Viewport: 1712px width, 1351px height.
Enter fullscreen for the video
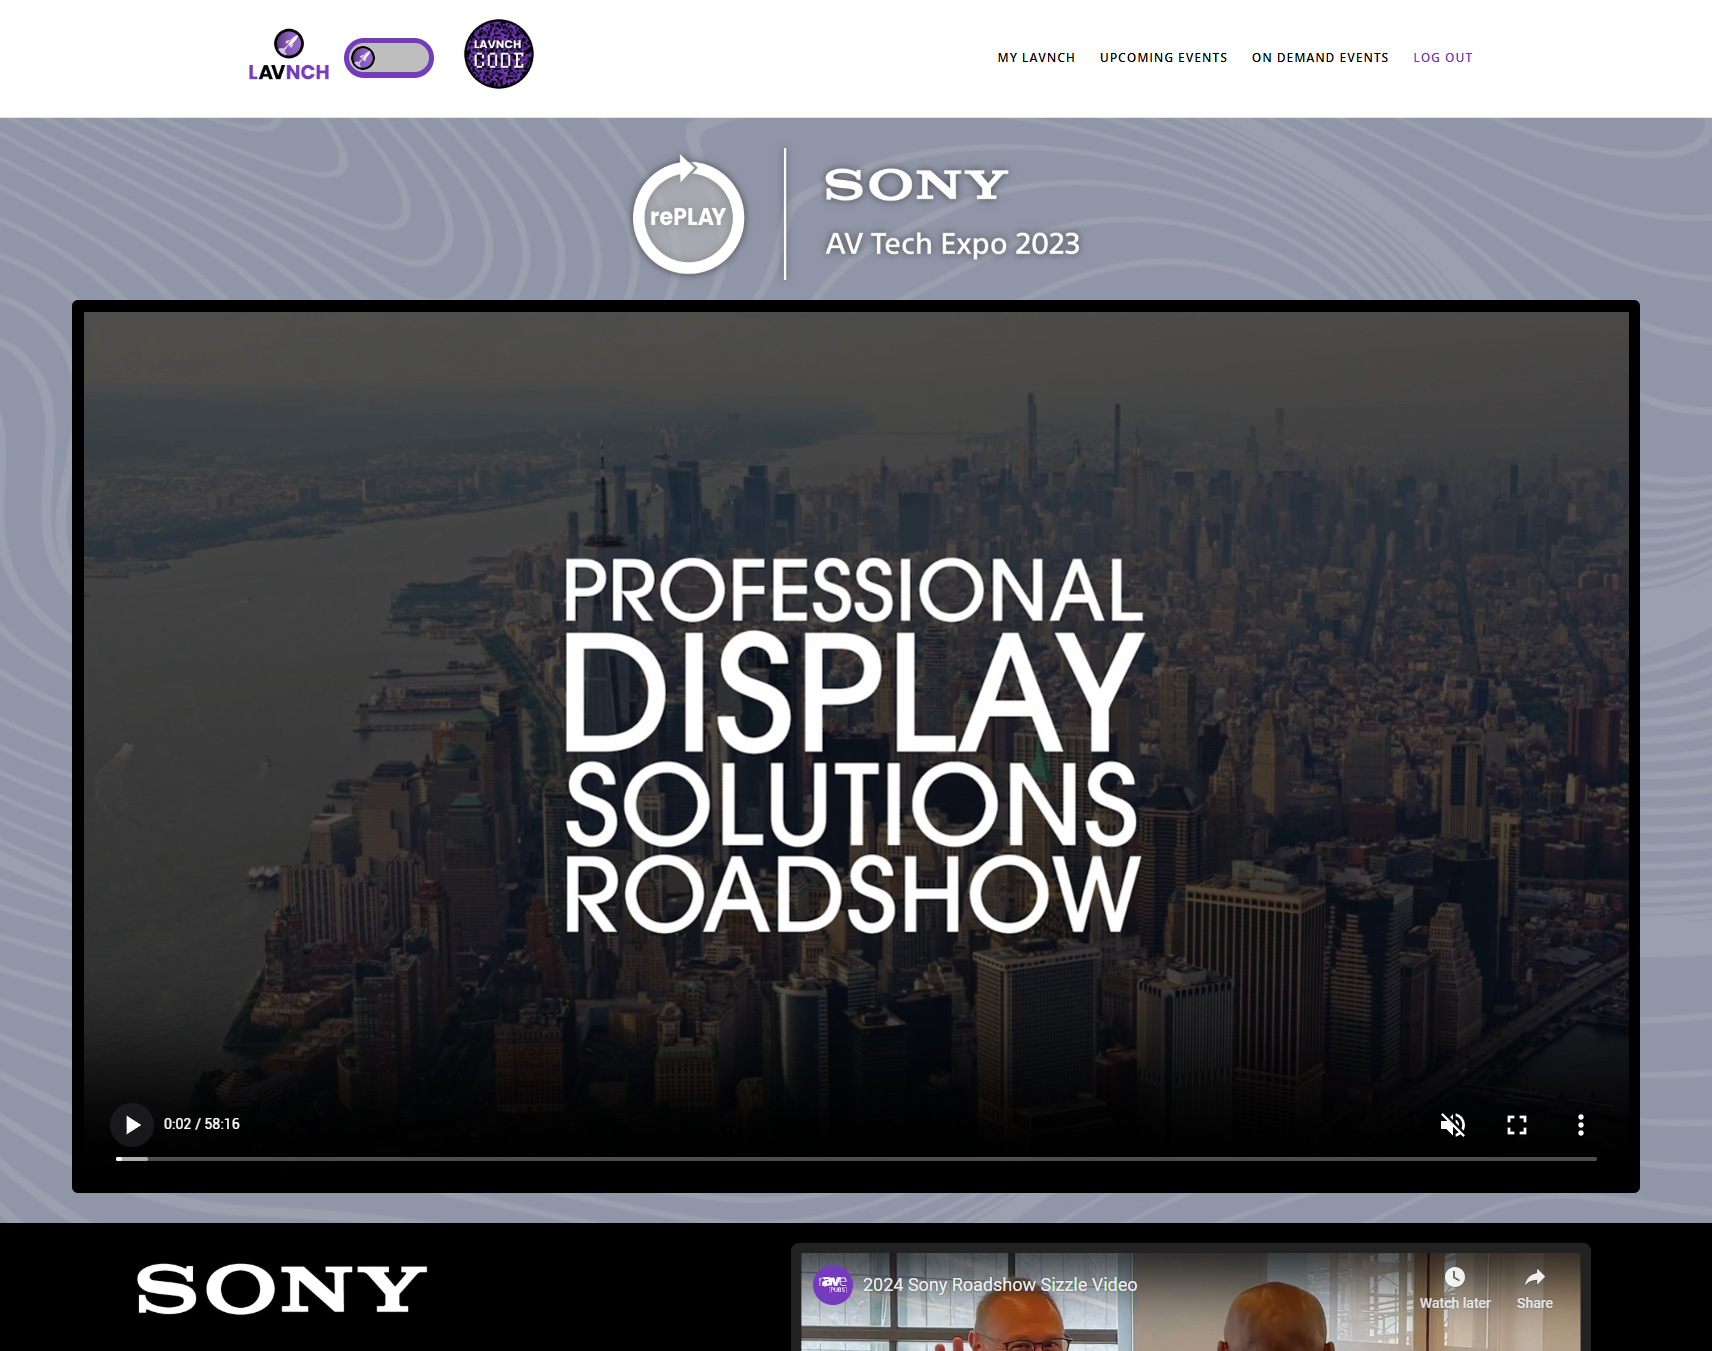[1517, 1125]
